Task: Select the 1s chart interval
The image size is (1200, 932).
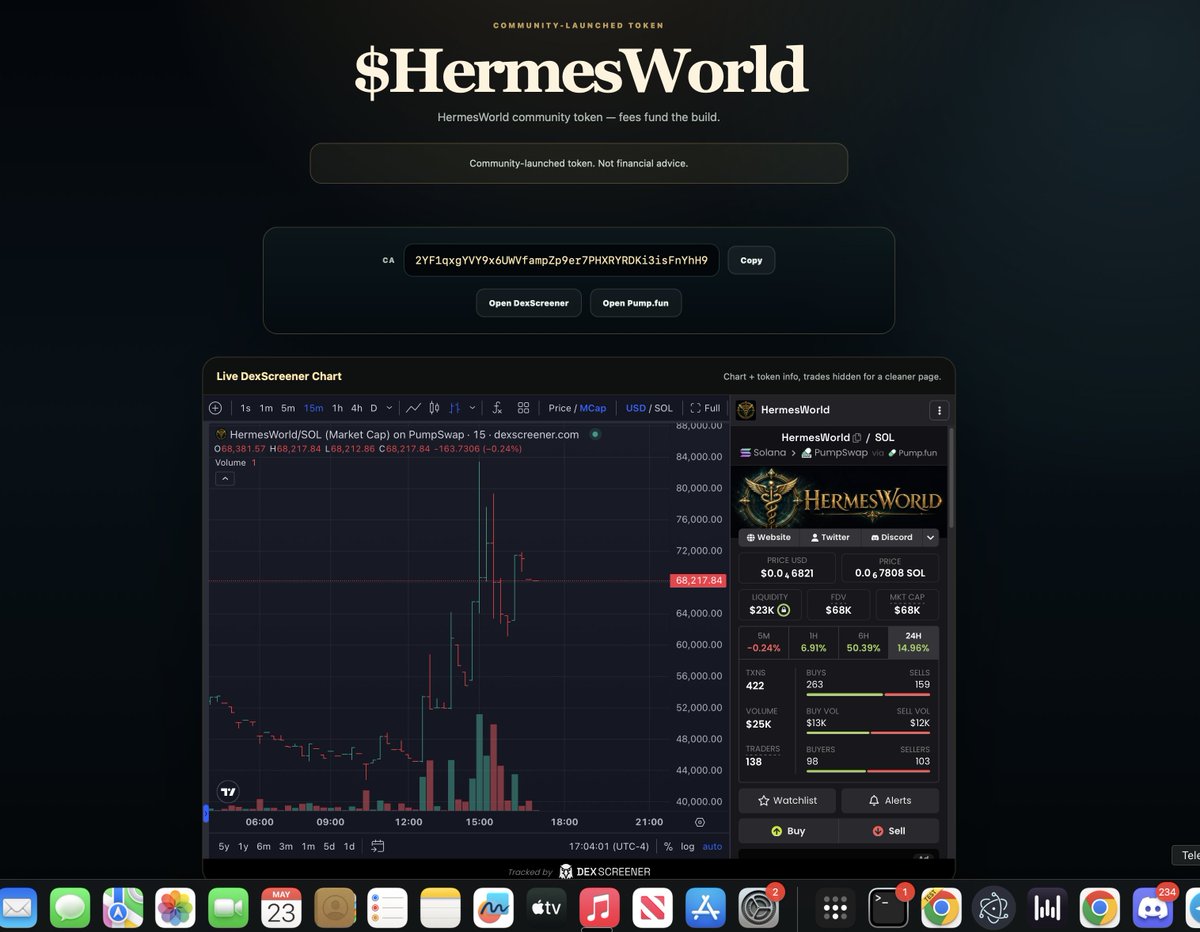Action: [246, 408]
